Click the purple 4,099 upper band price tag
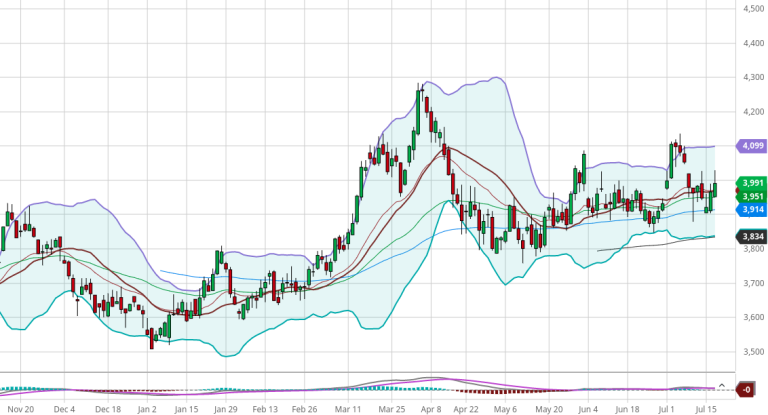 point(751,146)
